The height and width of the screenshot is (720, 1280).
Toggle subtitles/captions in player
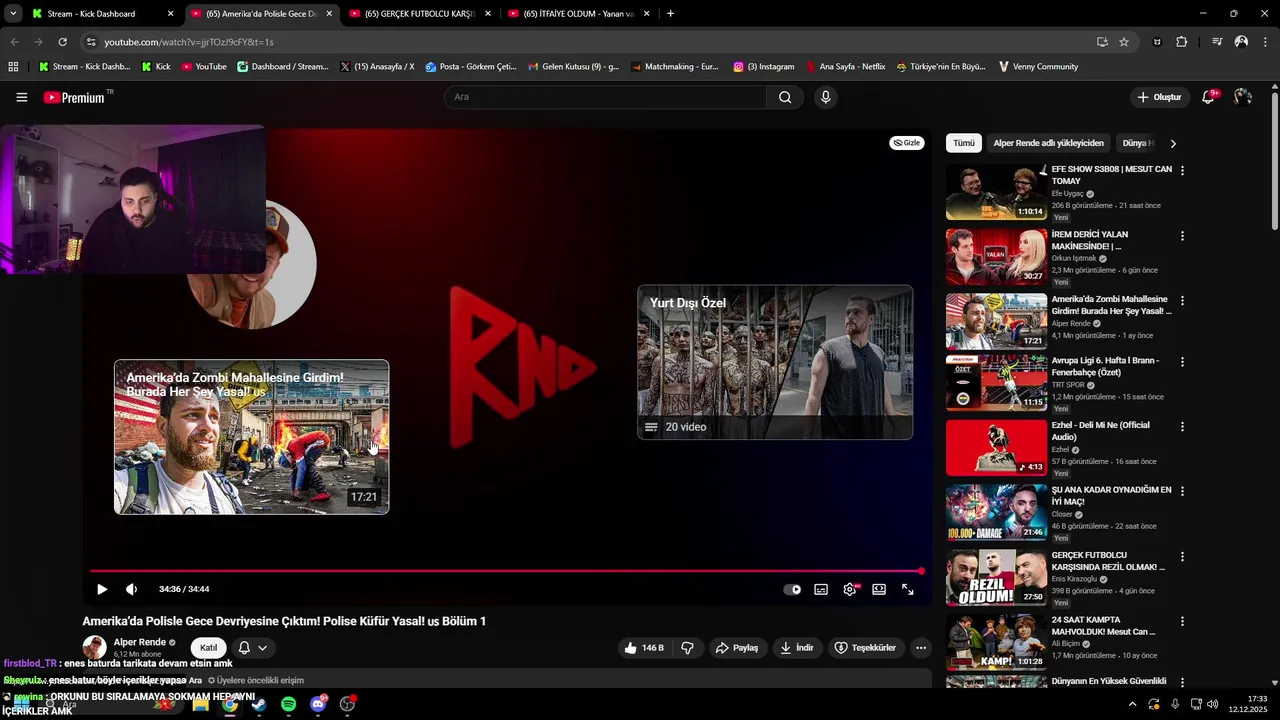coord(821,589)
